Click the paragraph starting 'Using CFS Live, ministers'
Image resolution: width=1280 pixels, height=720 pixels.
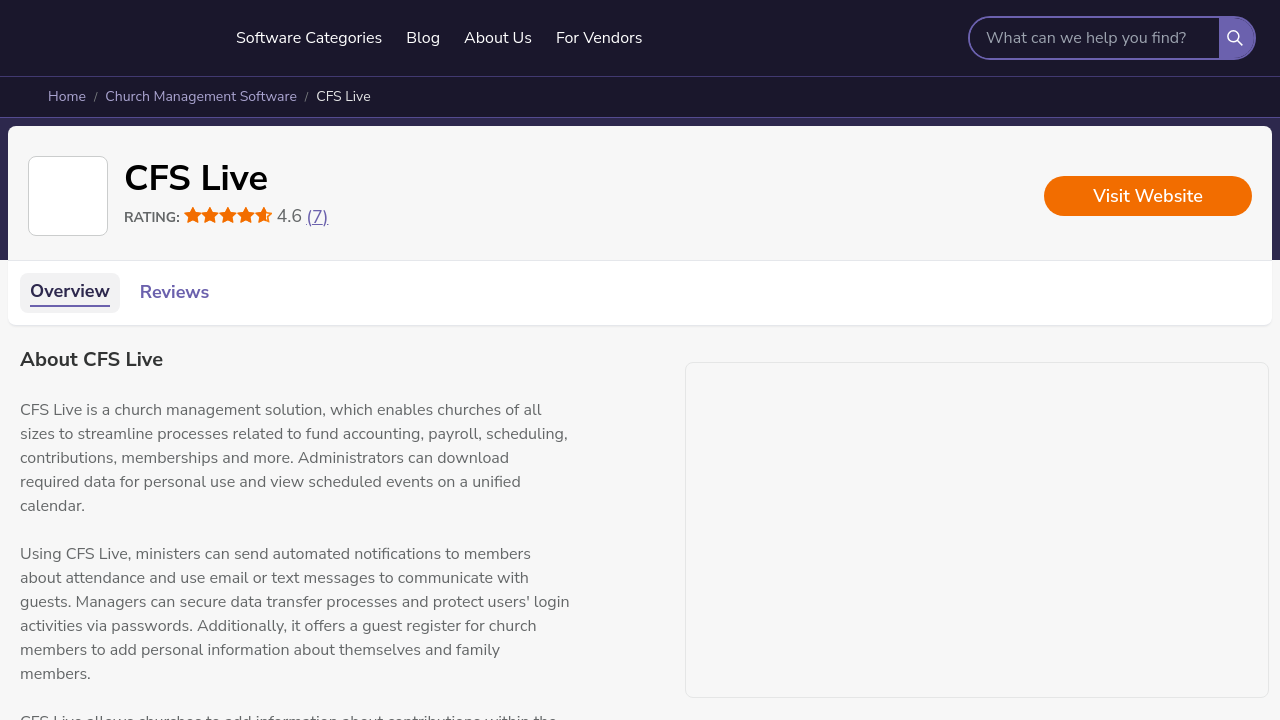click(x=295, y=614)
